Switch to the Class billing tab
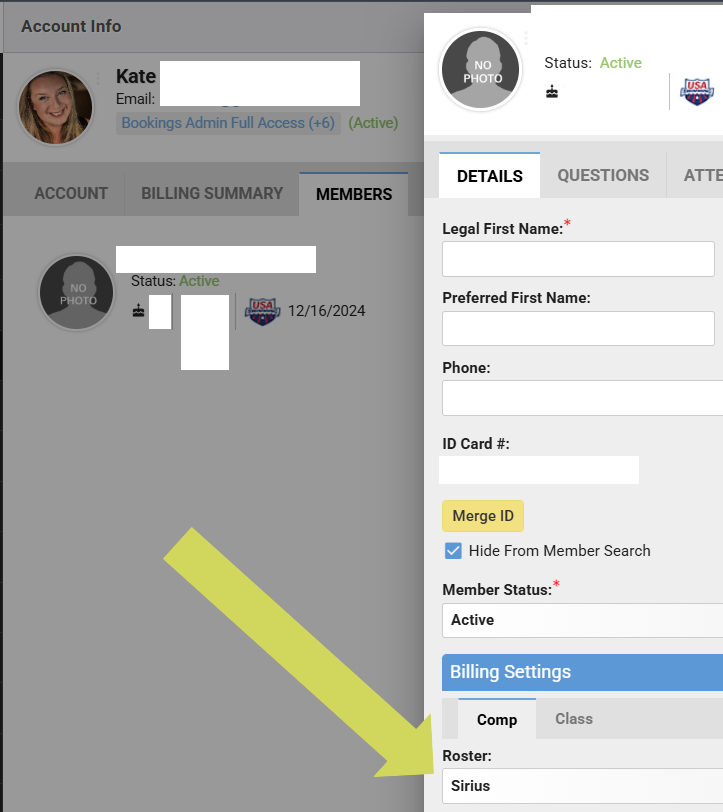This screenshot has width=723, height=812. pos(574,719)
